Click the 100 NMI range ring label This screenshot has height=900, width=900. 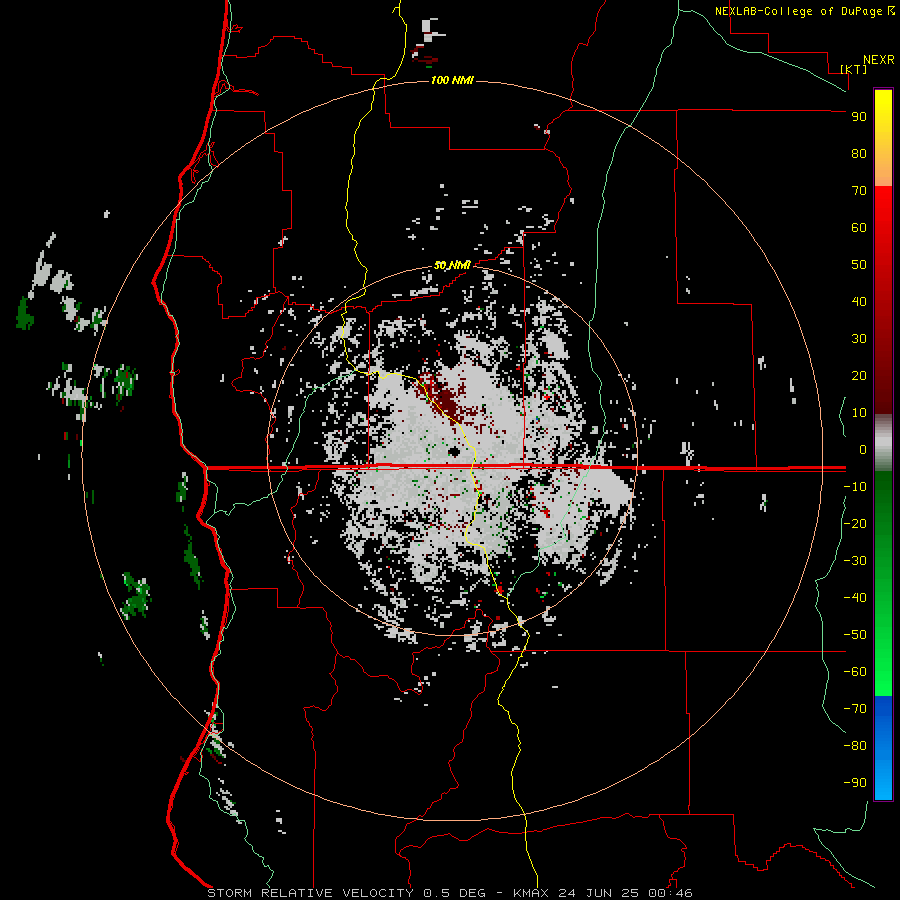point(452,80)
